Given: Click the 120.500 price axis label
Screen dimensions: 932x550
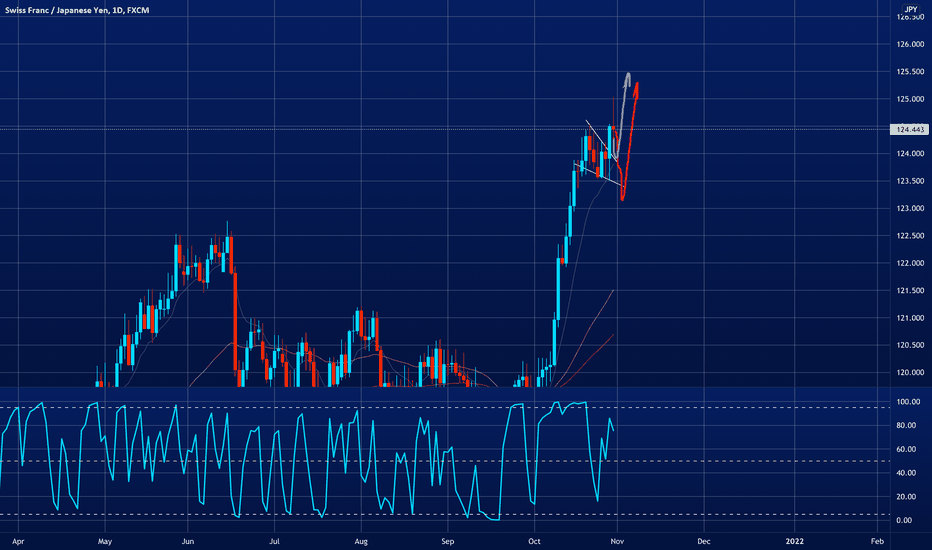Looking at the screenshot, I should [910, 345].
